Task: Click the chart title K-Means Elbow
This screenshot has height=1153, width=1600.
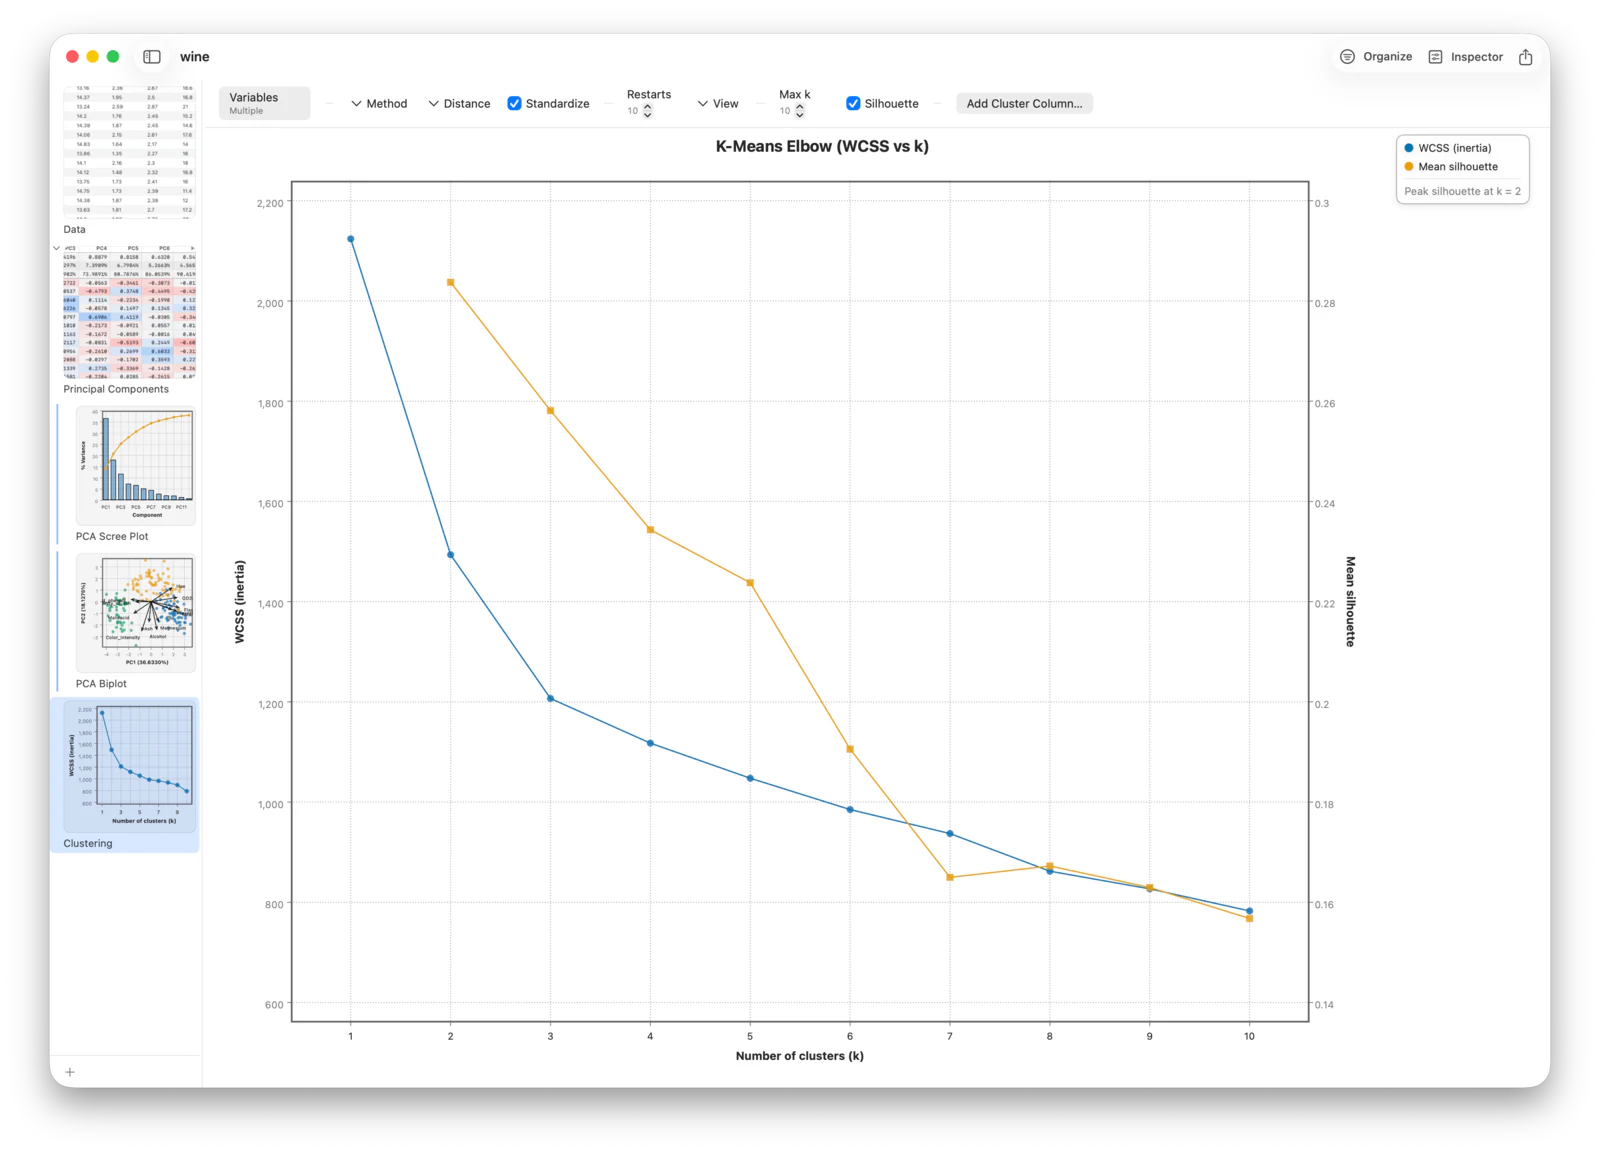Action: 822,146
